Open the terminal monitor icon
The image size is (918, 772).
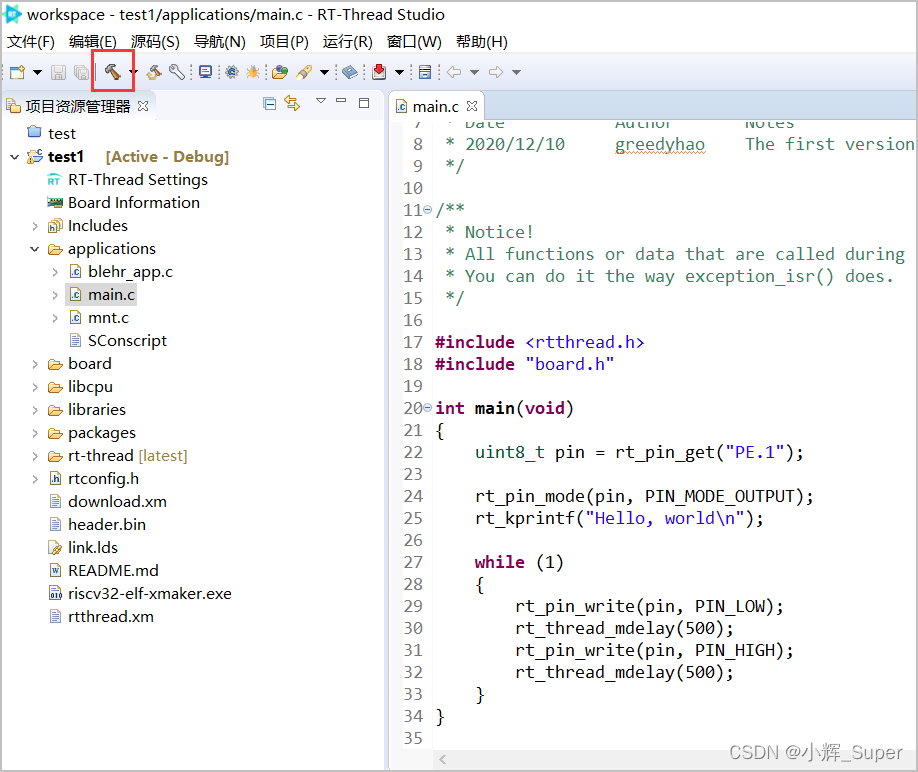[x=205, y=72]
